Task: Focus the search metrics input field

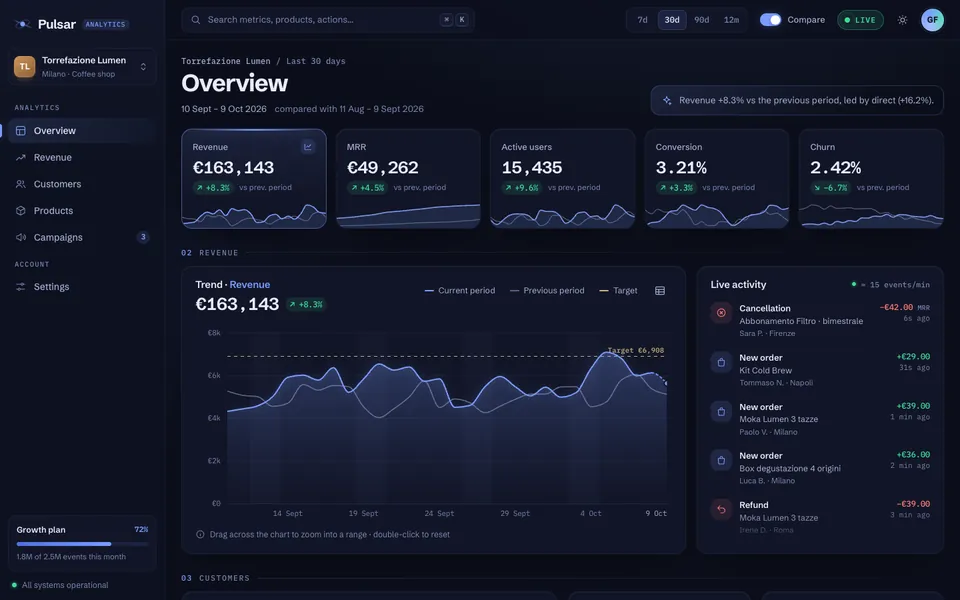Action: (328, 20)
